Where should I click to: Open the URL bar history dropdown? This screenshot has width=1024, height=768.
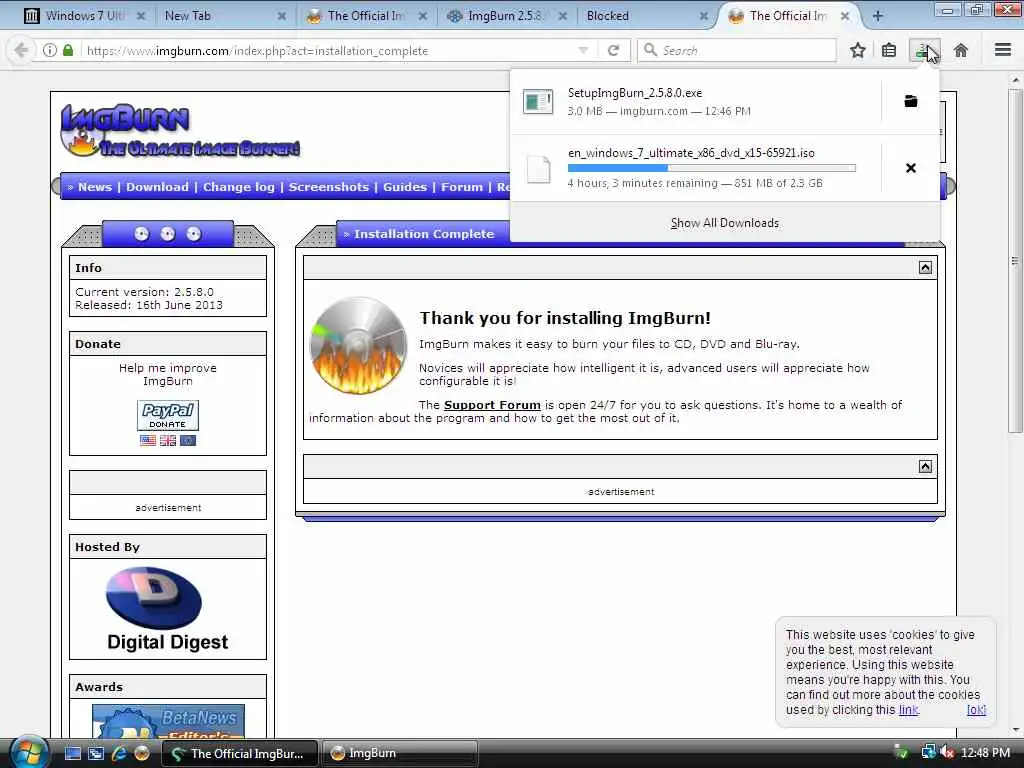pos(583,50)
